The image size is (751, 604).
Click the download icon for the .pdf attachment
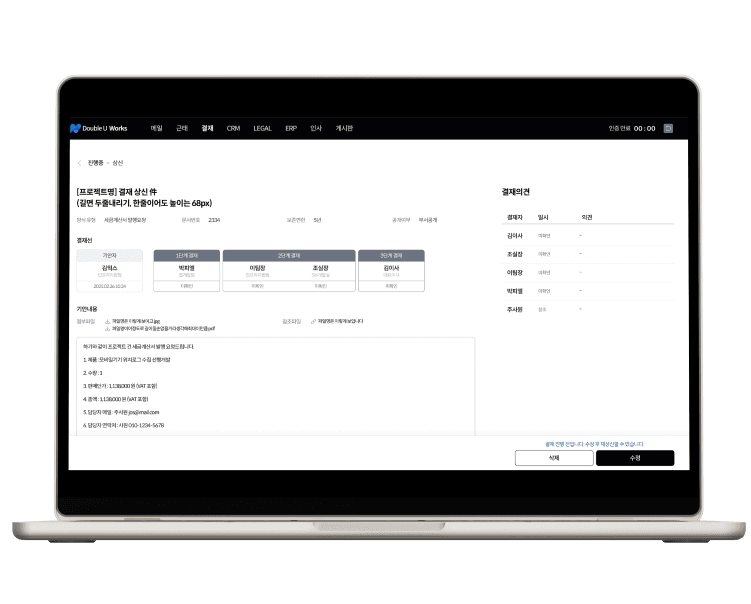click(x=107, y=328)
